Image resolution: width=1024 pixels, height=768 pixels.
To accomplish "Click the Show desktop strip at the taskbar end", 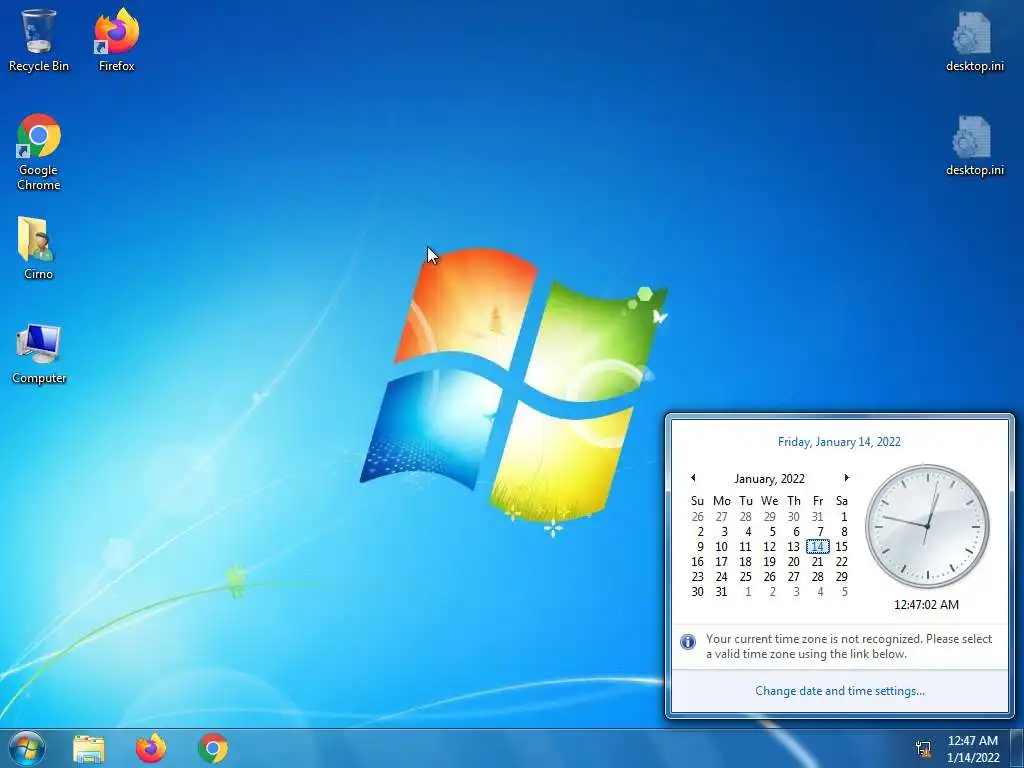I will 1017,748.
